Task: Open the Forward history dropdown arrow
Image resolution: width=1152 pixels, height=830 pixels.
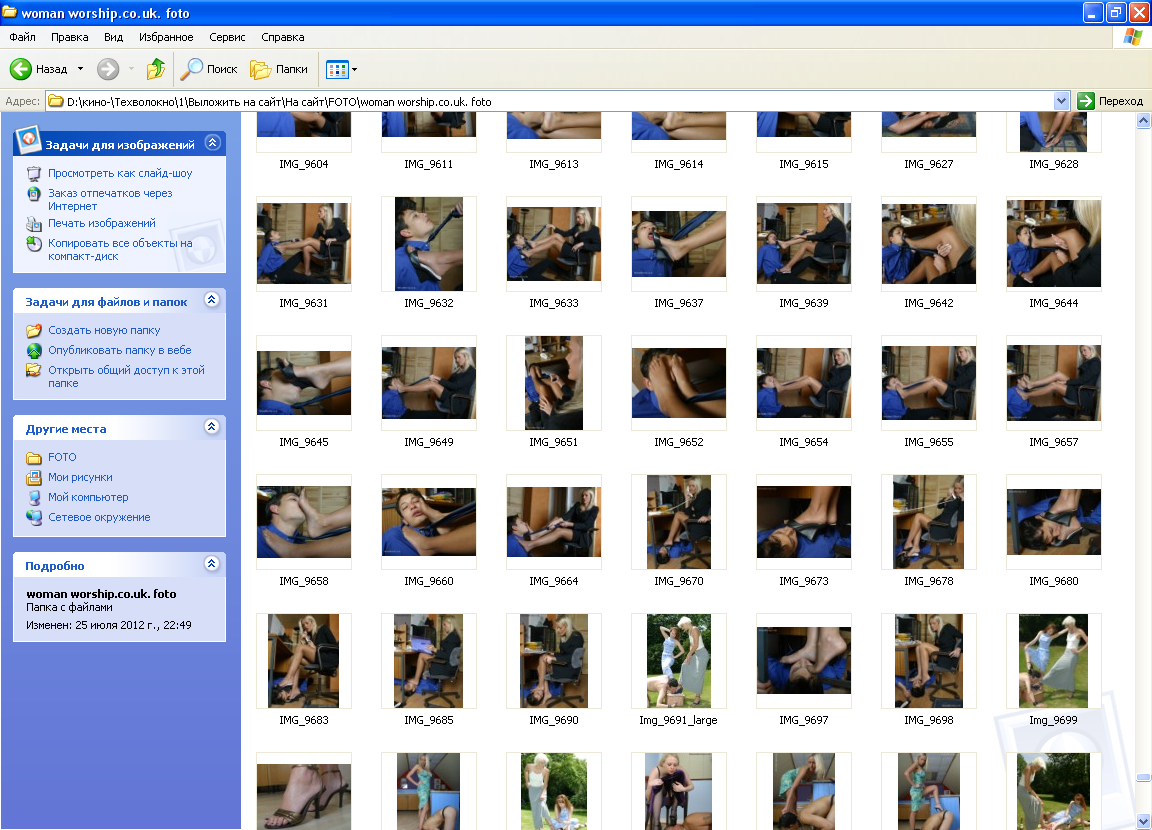Action: [132, 69]
